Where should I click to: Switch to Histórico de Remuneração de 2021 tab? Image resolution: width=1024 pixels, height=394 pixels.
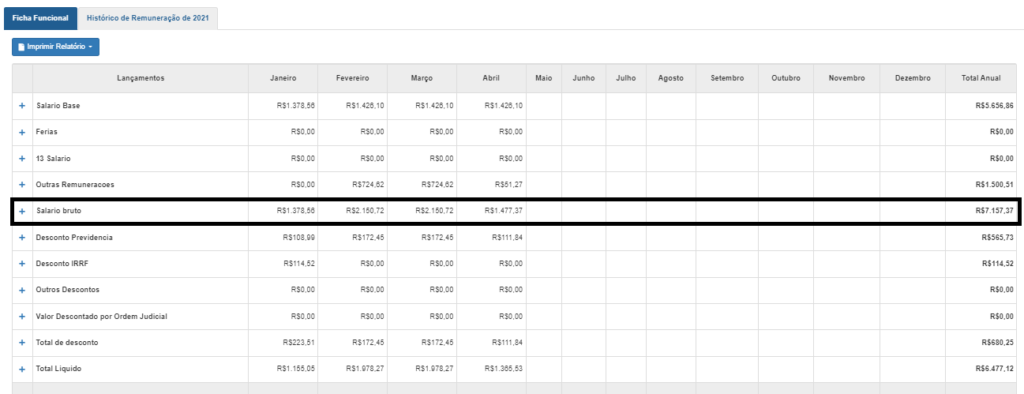[148, 18]
